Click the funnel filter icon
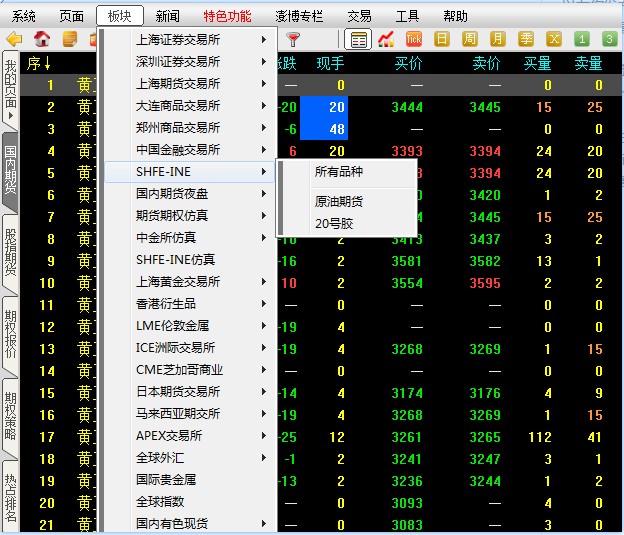This screenshot has width=624, height=535. [293, 39]
